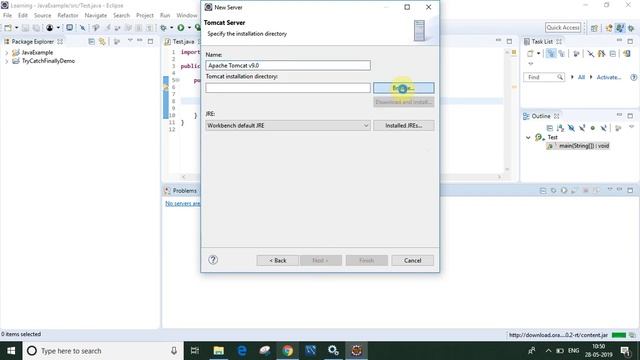This screenshot has width=640, height=360.
Task: Click the green Run toolbar button
Action: 181,28
